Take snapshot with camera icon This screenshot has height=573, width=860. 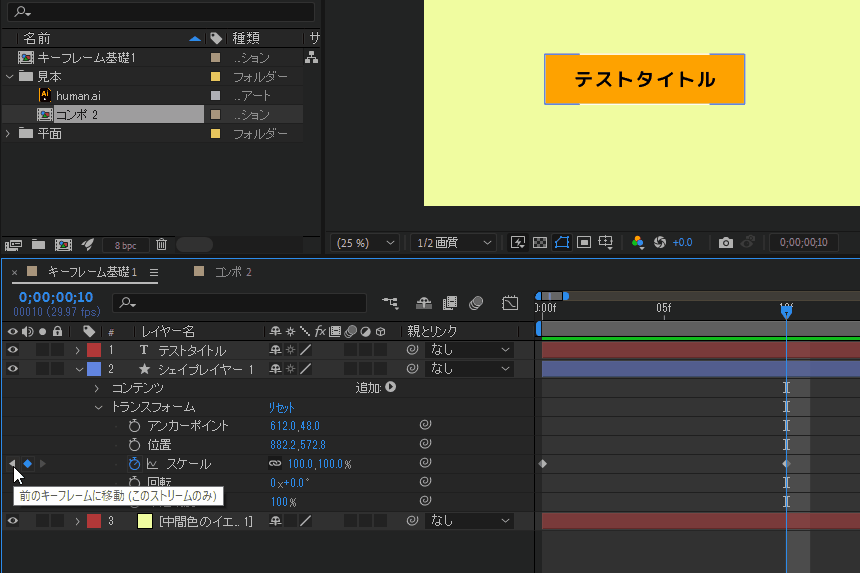(x=726, y=242)
